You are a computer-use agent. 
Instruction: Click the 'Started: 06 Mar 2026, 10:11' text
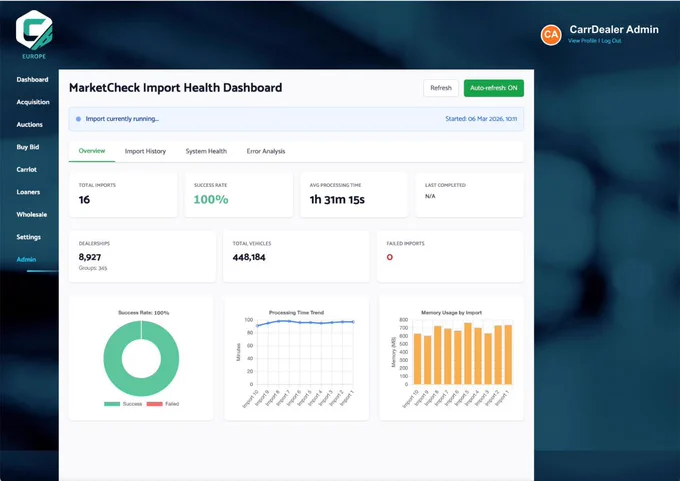point(481,119)
